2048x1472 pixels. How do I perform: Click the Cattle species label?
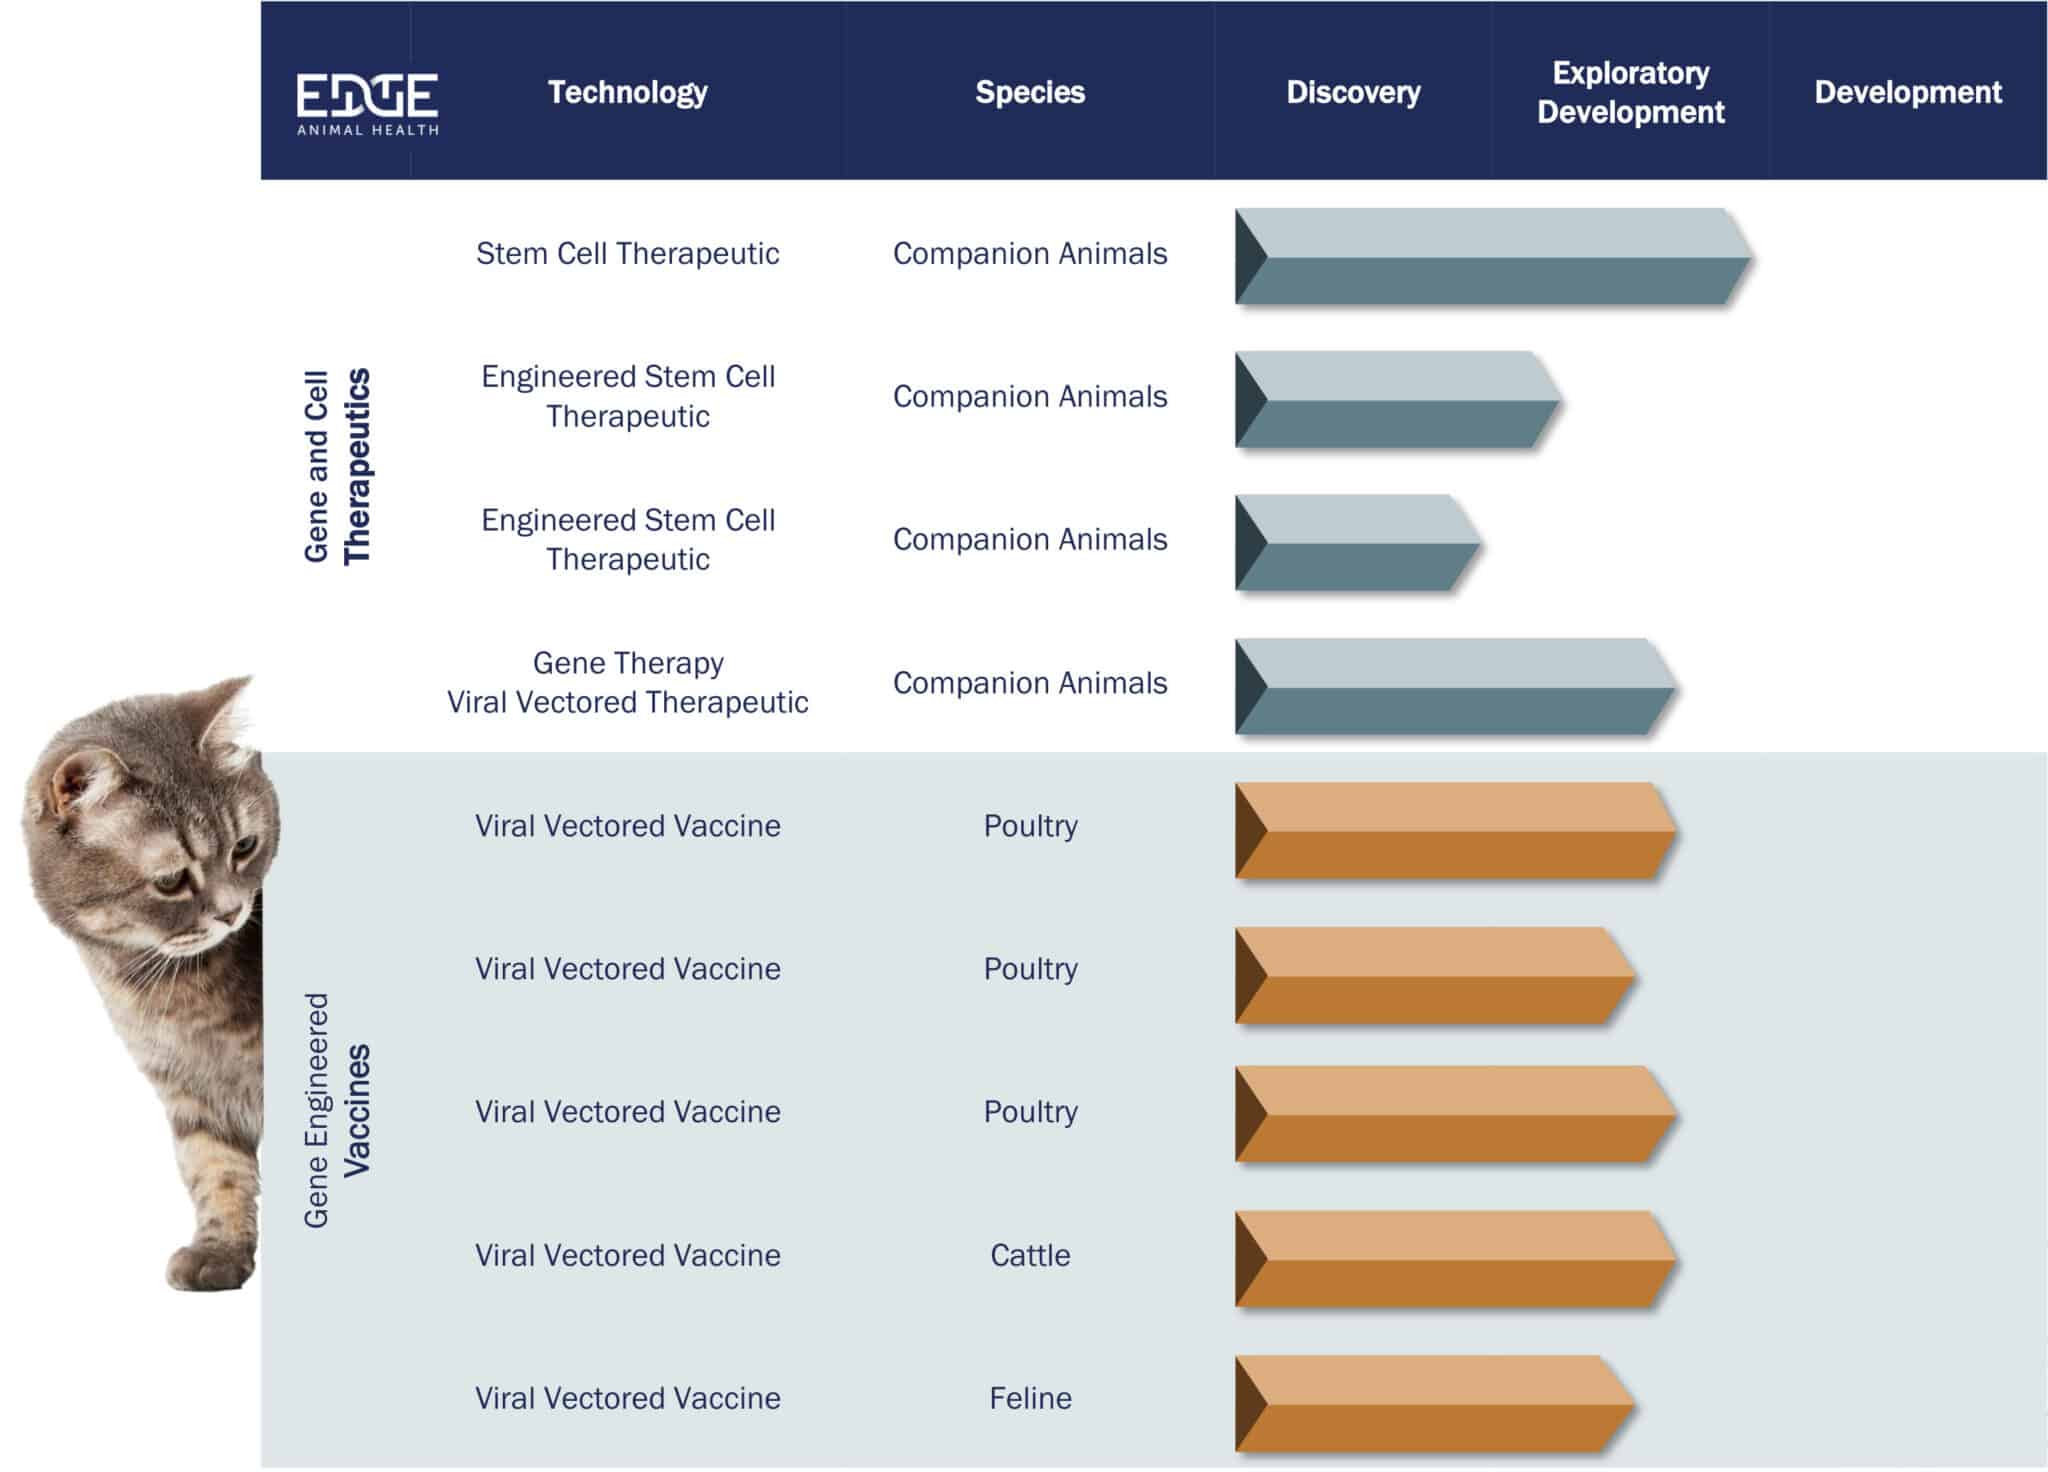coord(1030,1255)
